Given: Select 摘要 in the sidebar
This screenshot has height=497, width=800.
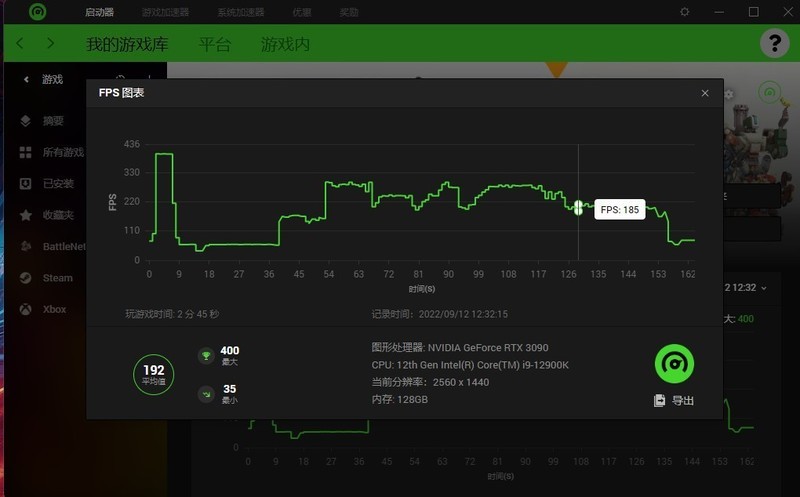Looking at the screenshot, I should tap(53, 121).
